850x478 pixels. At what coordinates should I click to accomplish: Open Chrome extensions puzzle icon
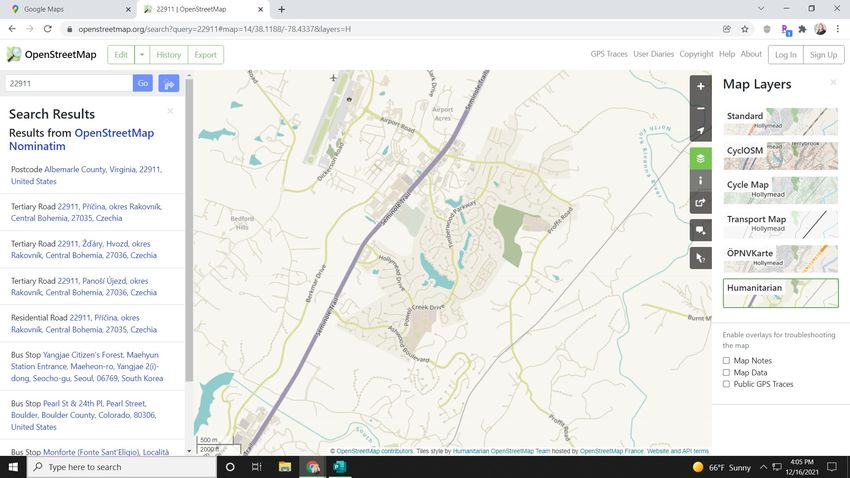point(802,29)
